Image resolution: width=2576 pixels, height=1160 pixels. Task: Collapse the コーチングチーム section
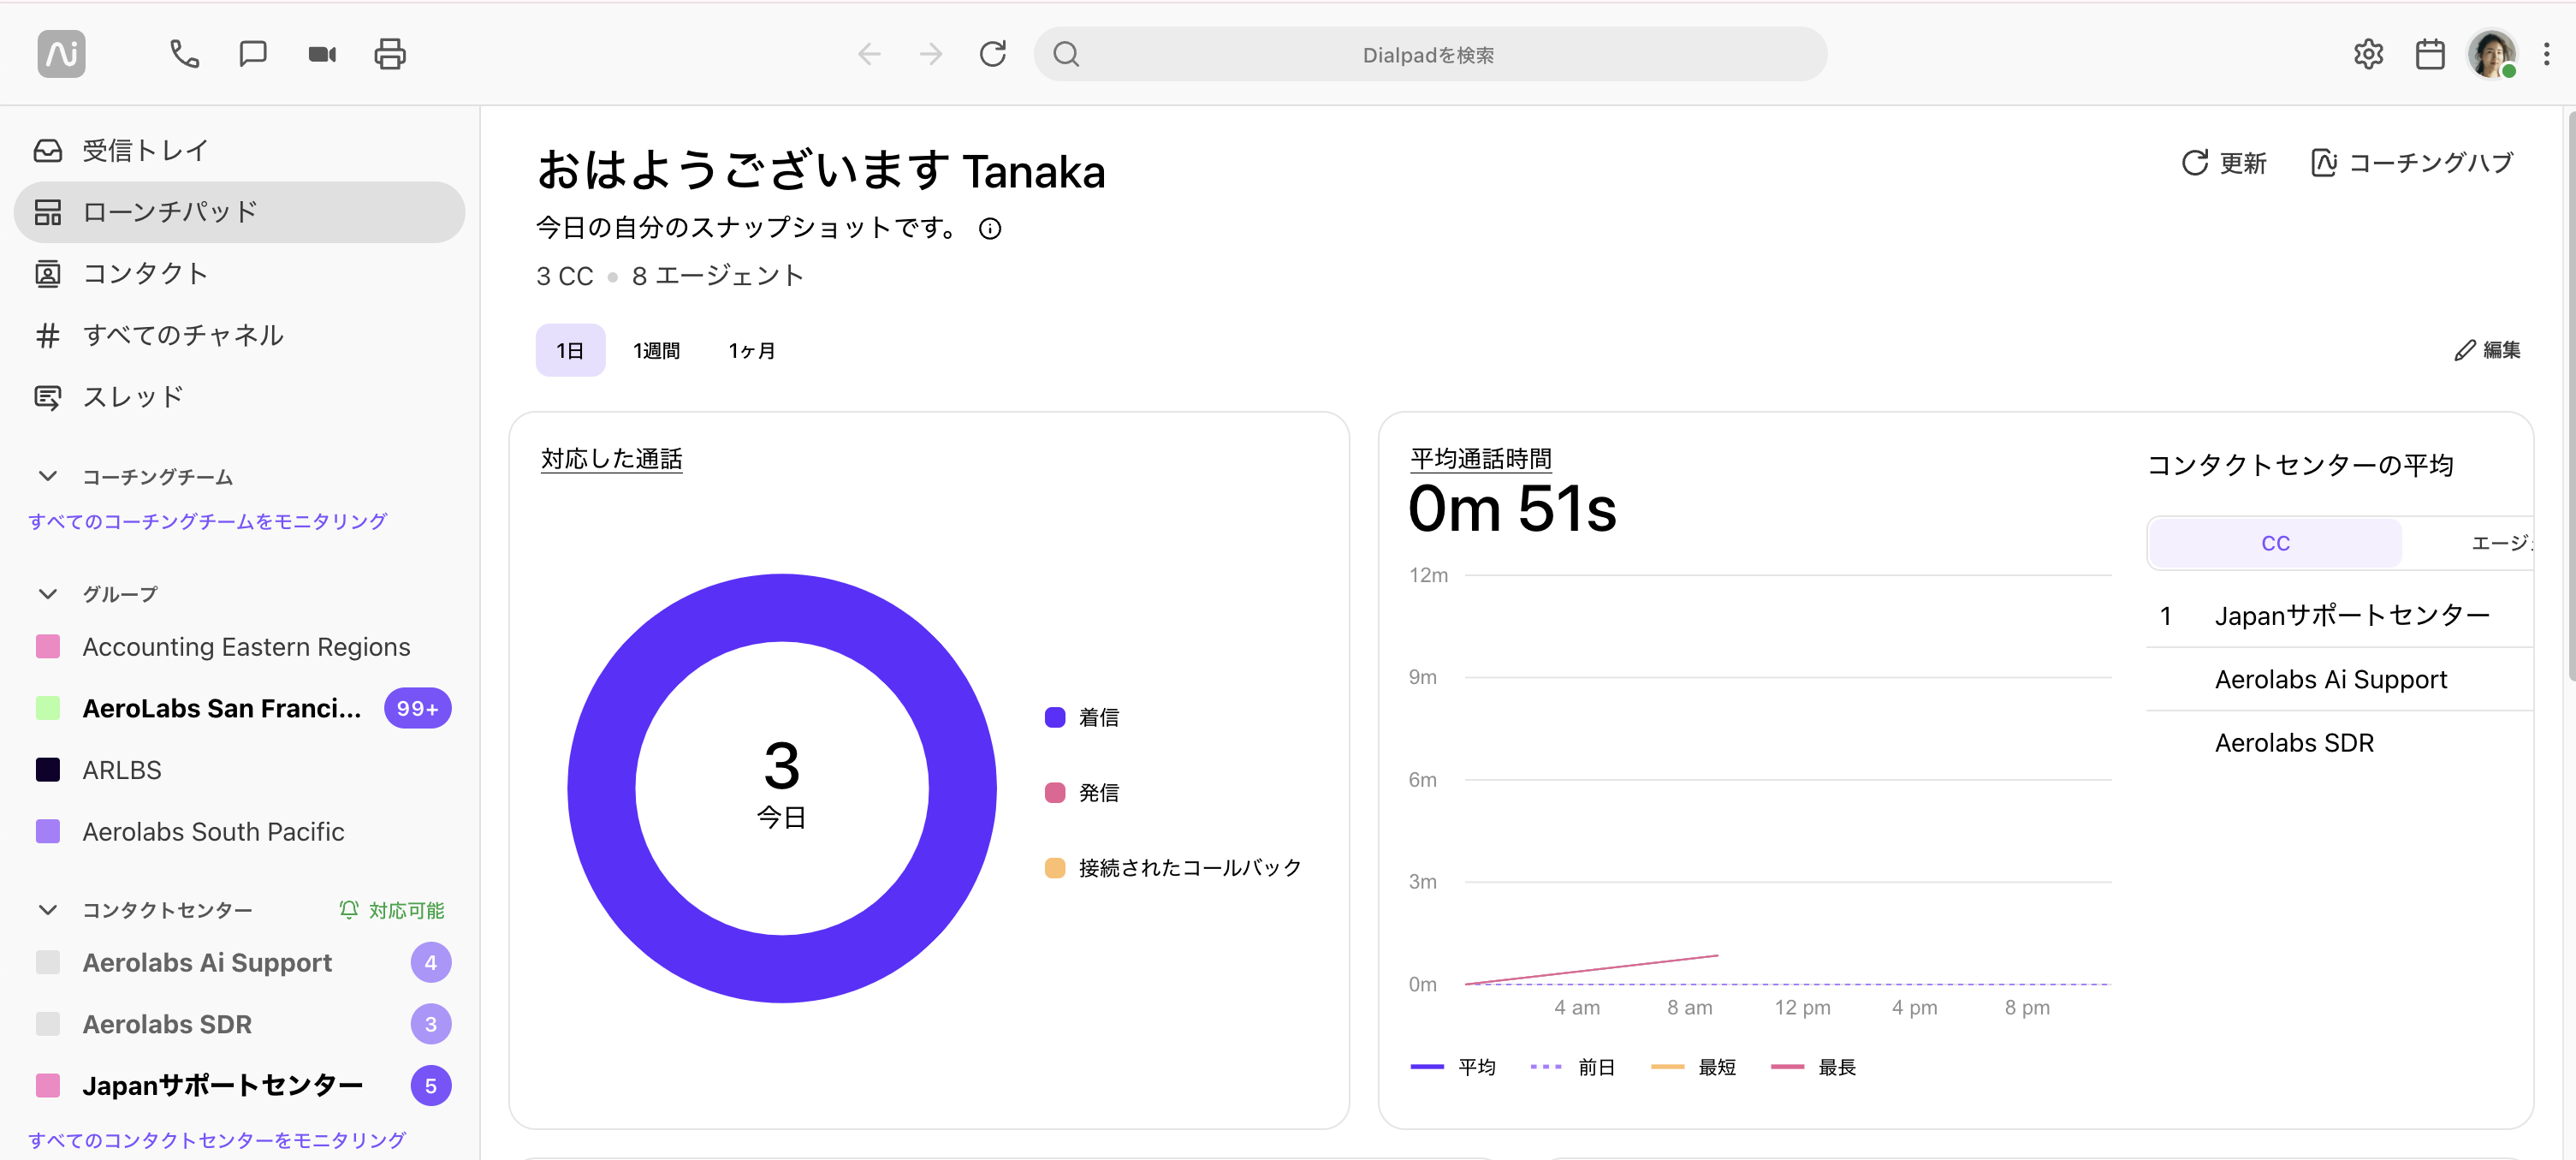(47, 477)
